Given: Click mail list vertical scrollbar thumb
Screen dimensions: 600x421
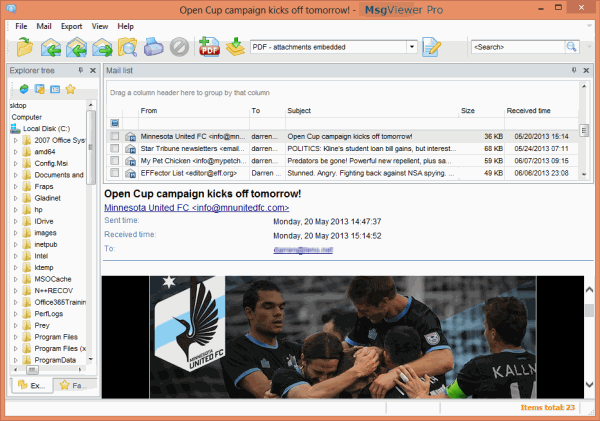Looking at the screenshot, I should pos(584,131).
